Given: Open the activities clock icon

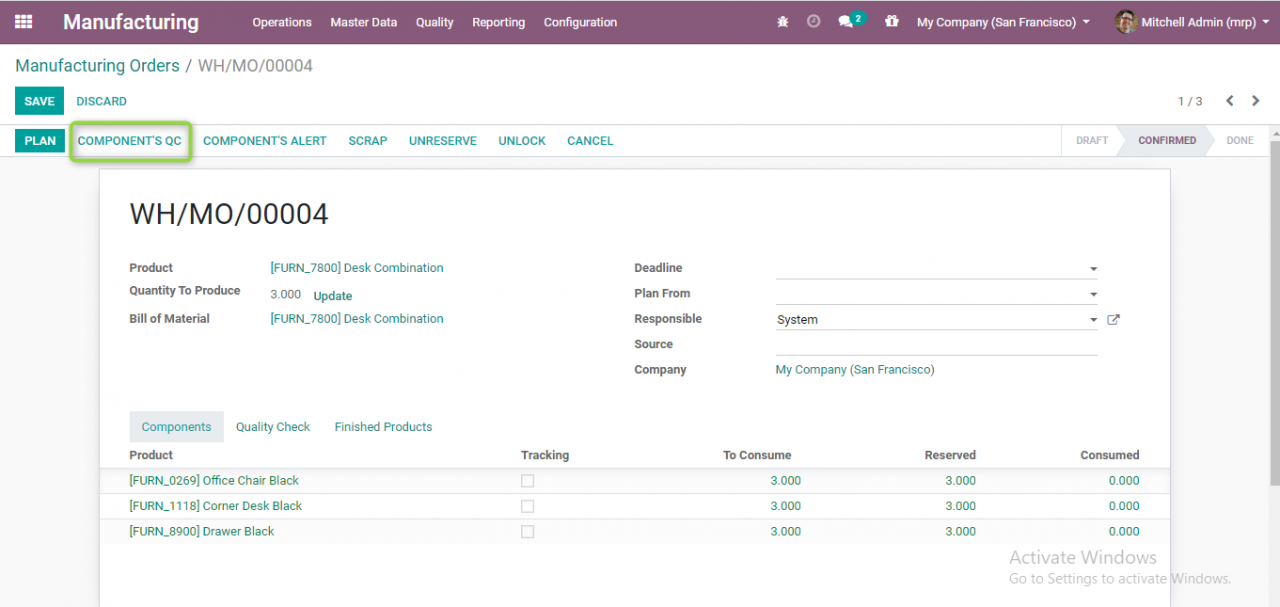Looking at the screenshot, I should [813, 21].
